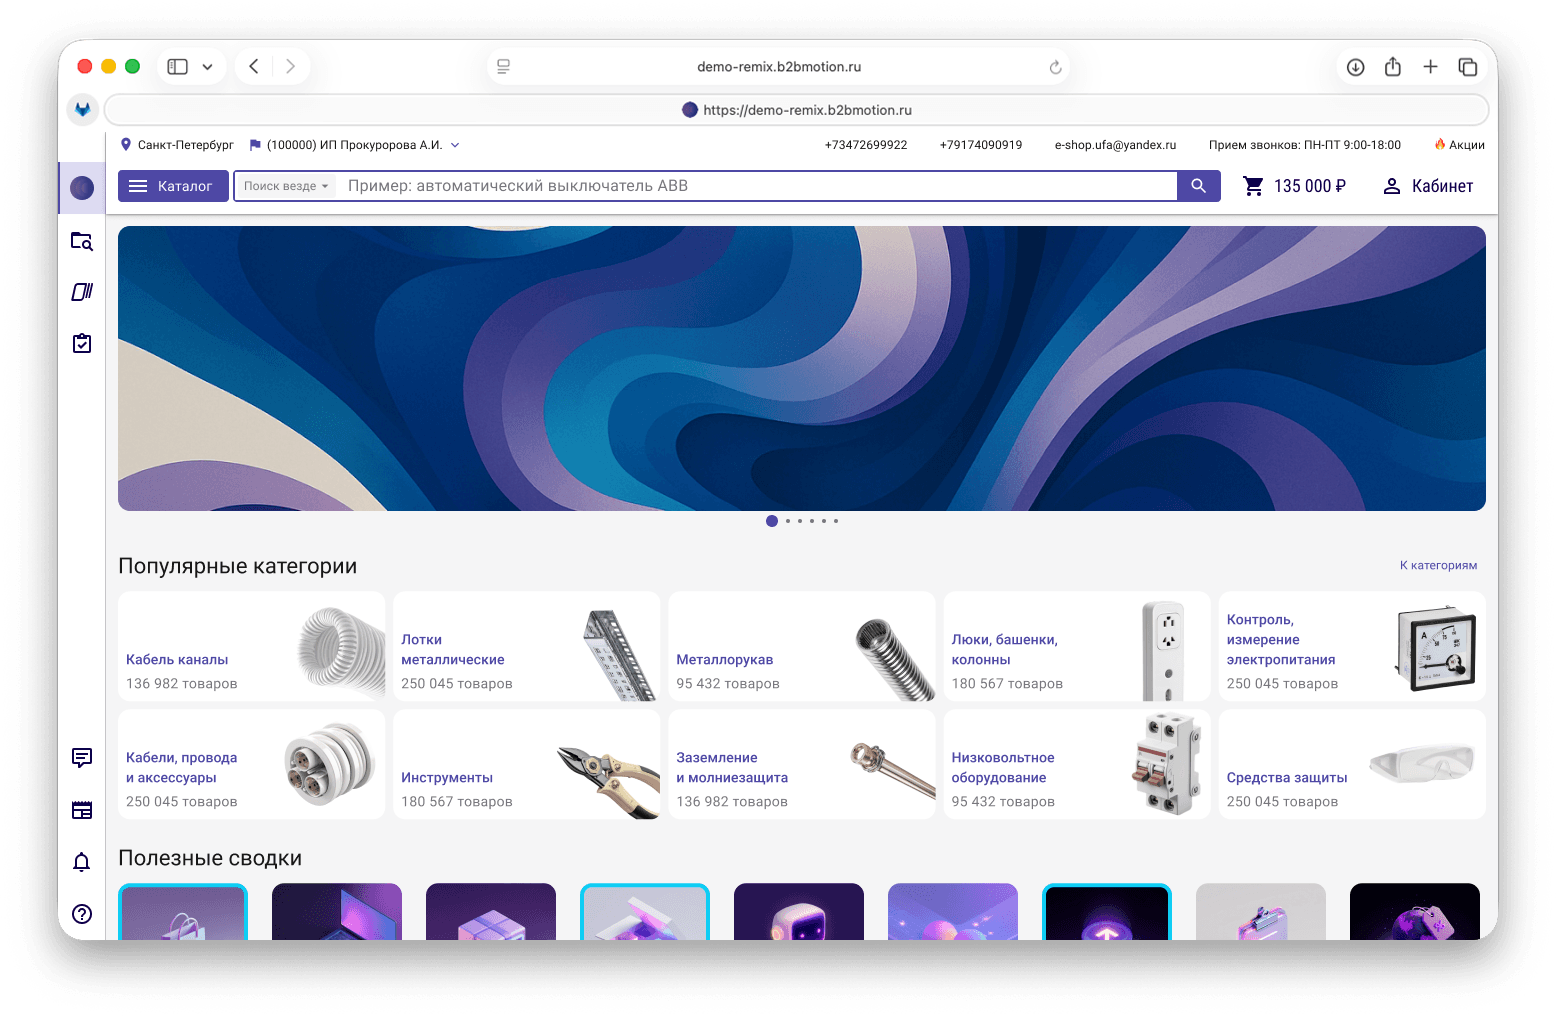Select Санкт-Петербург city selector
The width and height of the screenshot is (1556, 1016).
[177, 145]
